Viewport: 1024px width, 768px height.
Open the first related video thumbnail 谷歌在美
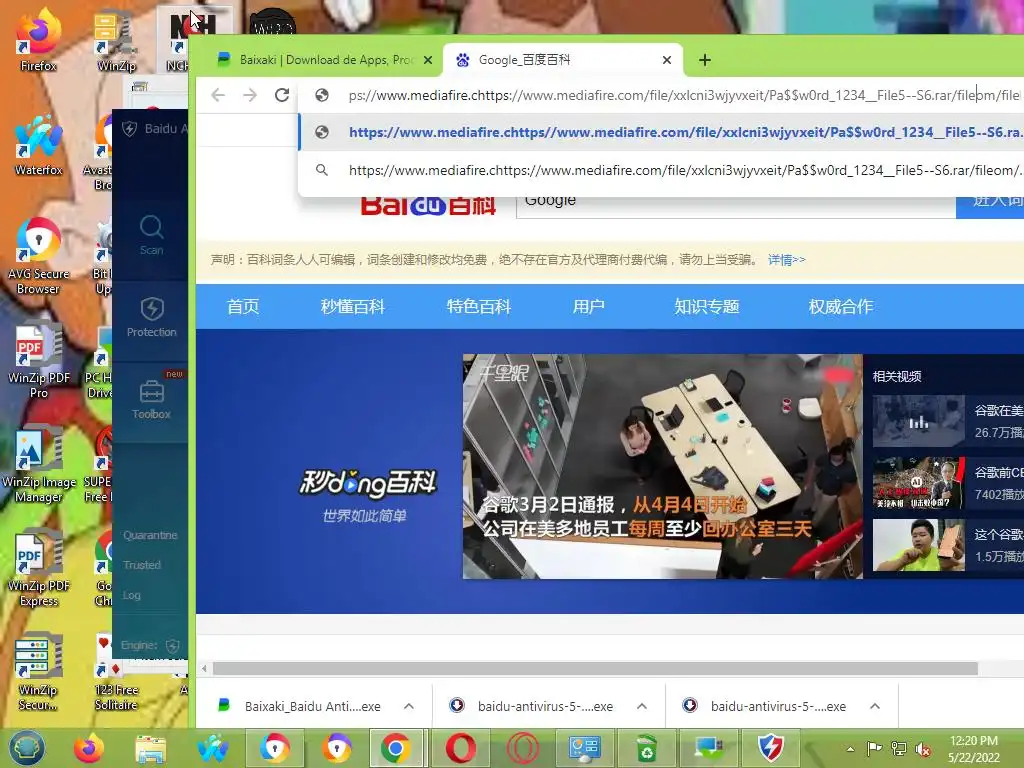click(x=918, y=421)
